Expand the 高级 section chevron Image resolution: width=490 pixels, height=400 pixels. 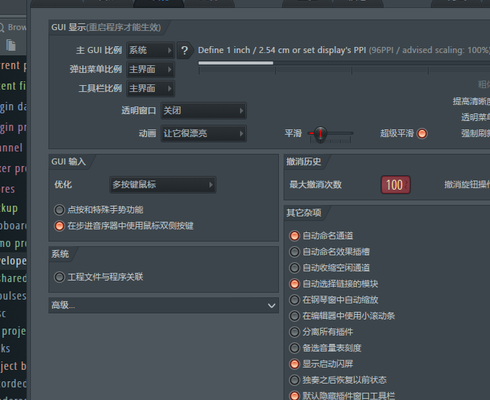(271, 305)
